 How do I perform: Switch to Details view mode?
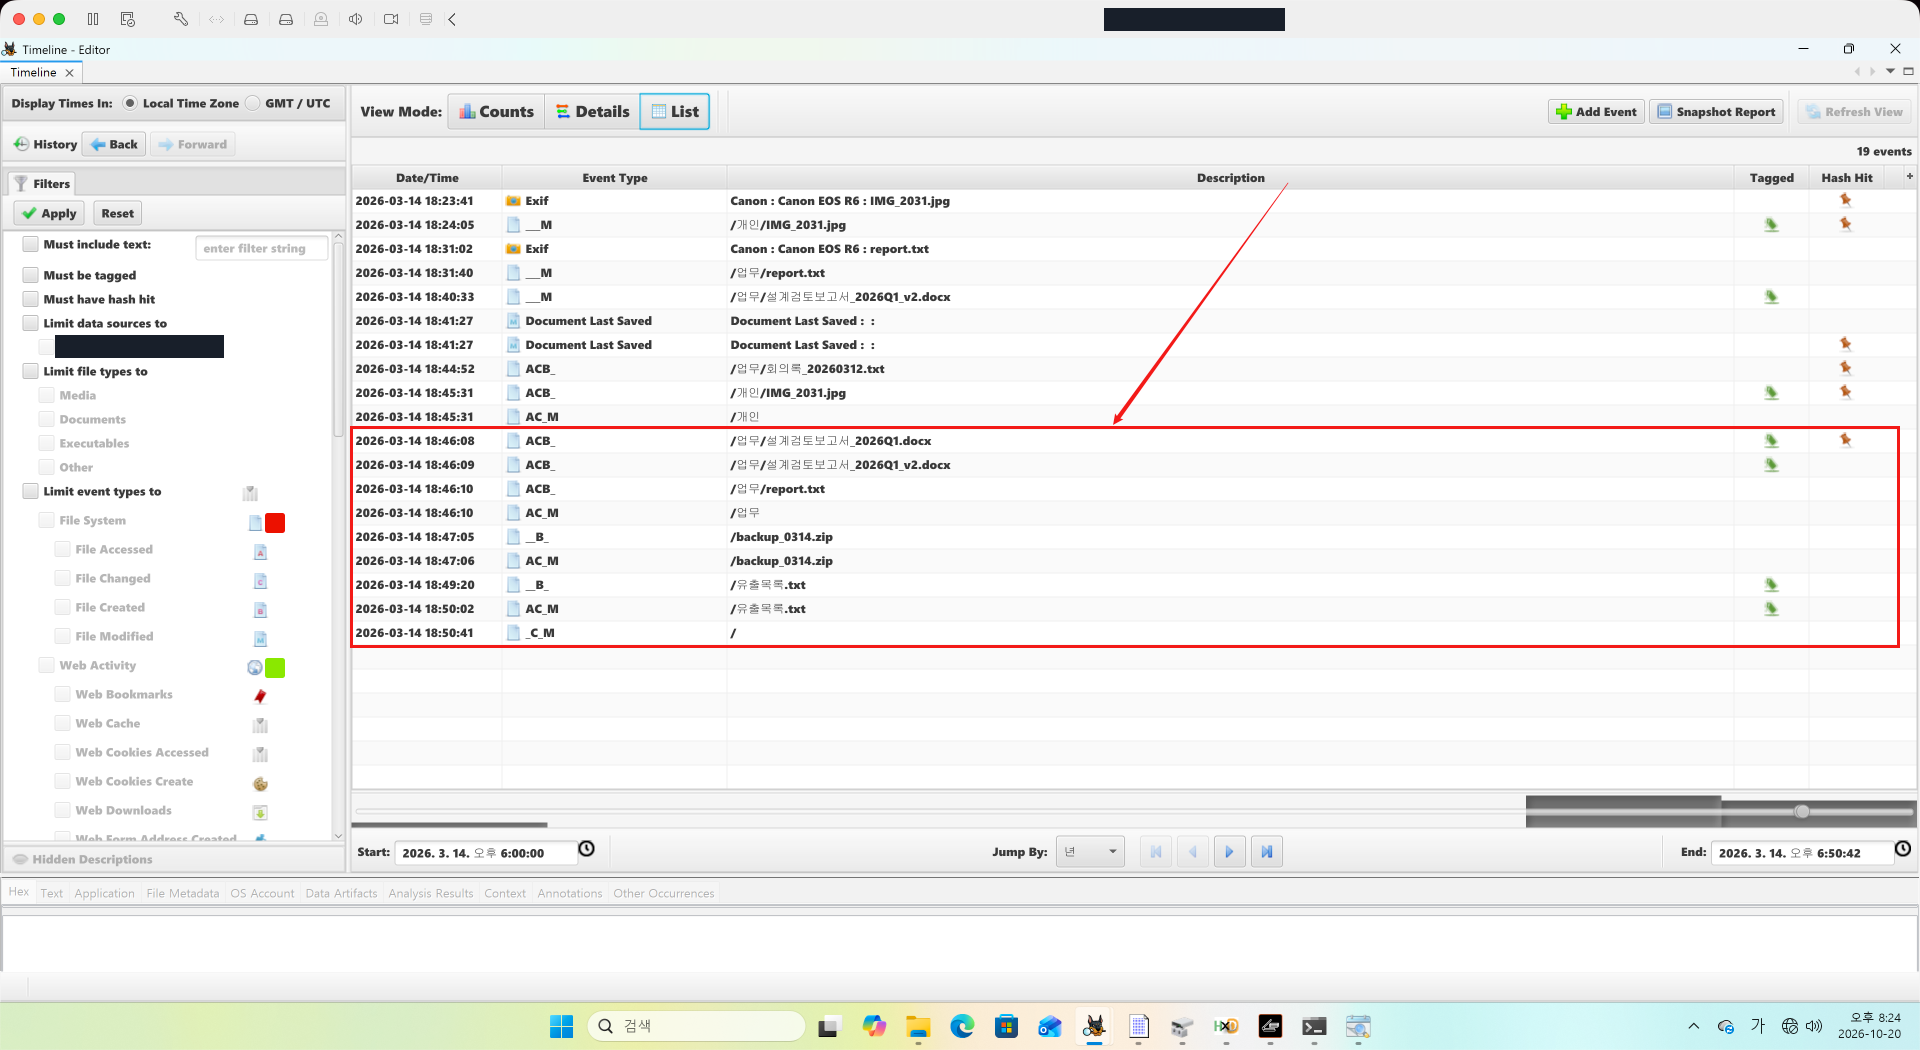[x=593, y=112]
